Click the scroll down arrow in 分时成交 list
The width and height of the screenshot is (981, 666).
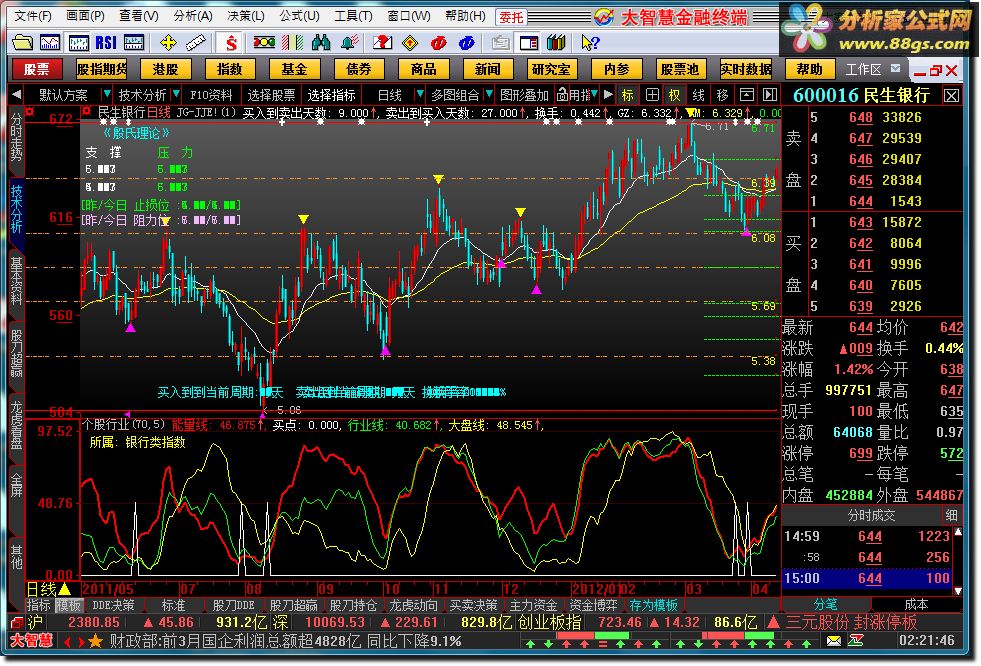click(957, 590)
